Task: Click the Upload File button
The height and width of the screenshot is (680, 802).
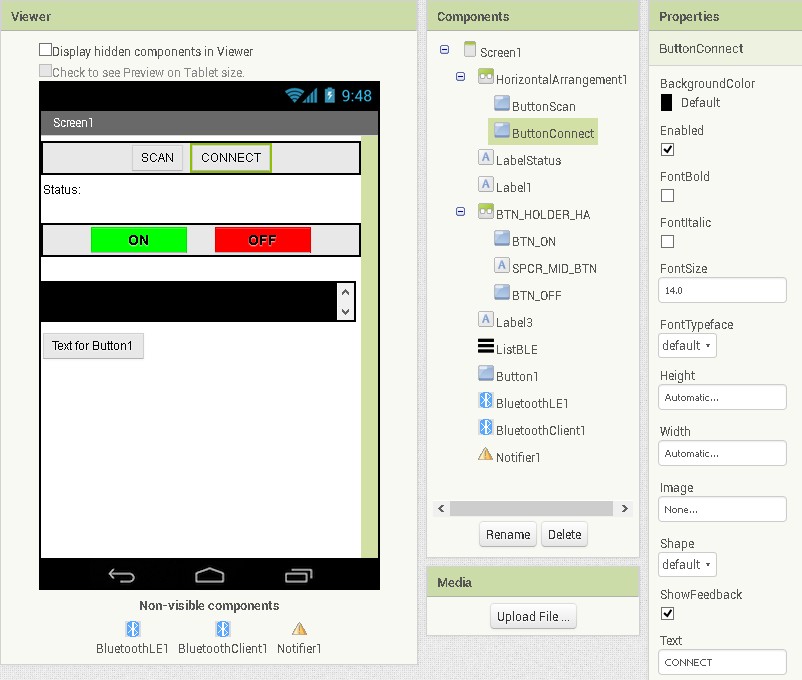Action: 533,617
